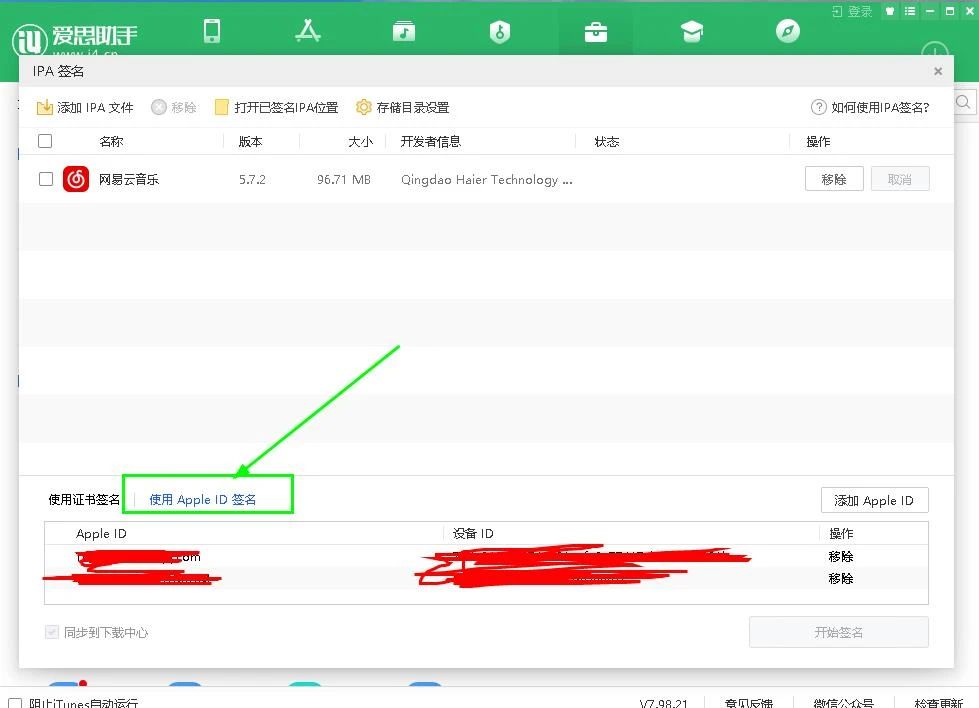Screen dimensions: 979x708
Task: Click the Qingdao Haier Technology developer cell
Action: [x=486, y=180]
